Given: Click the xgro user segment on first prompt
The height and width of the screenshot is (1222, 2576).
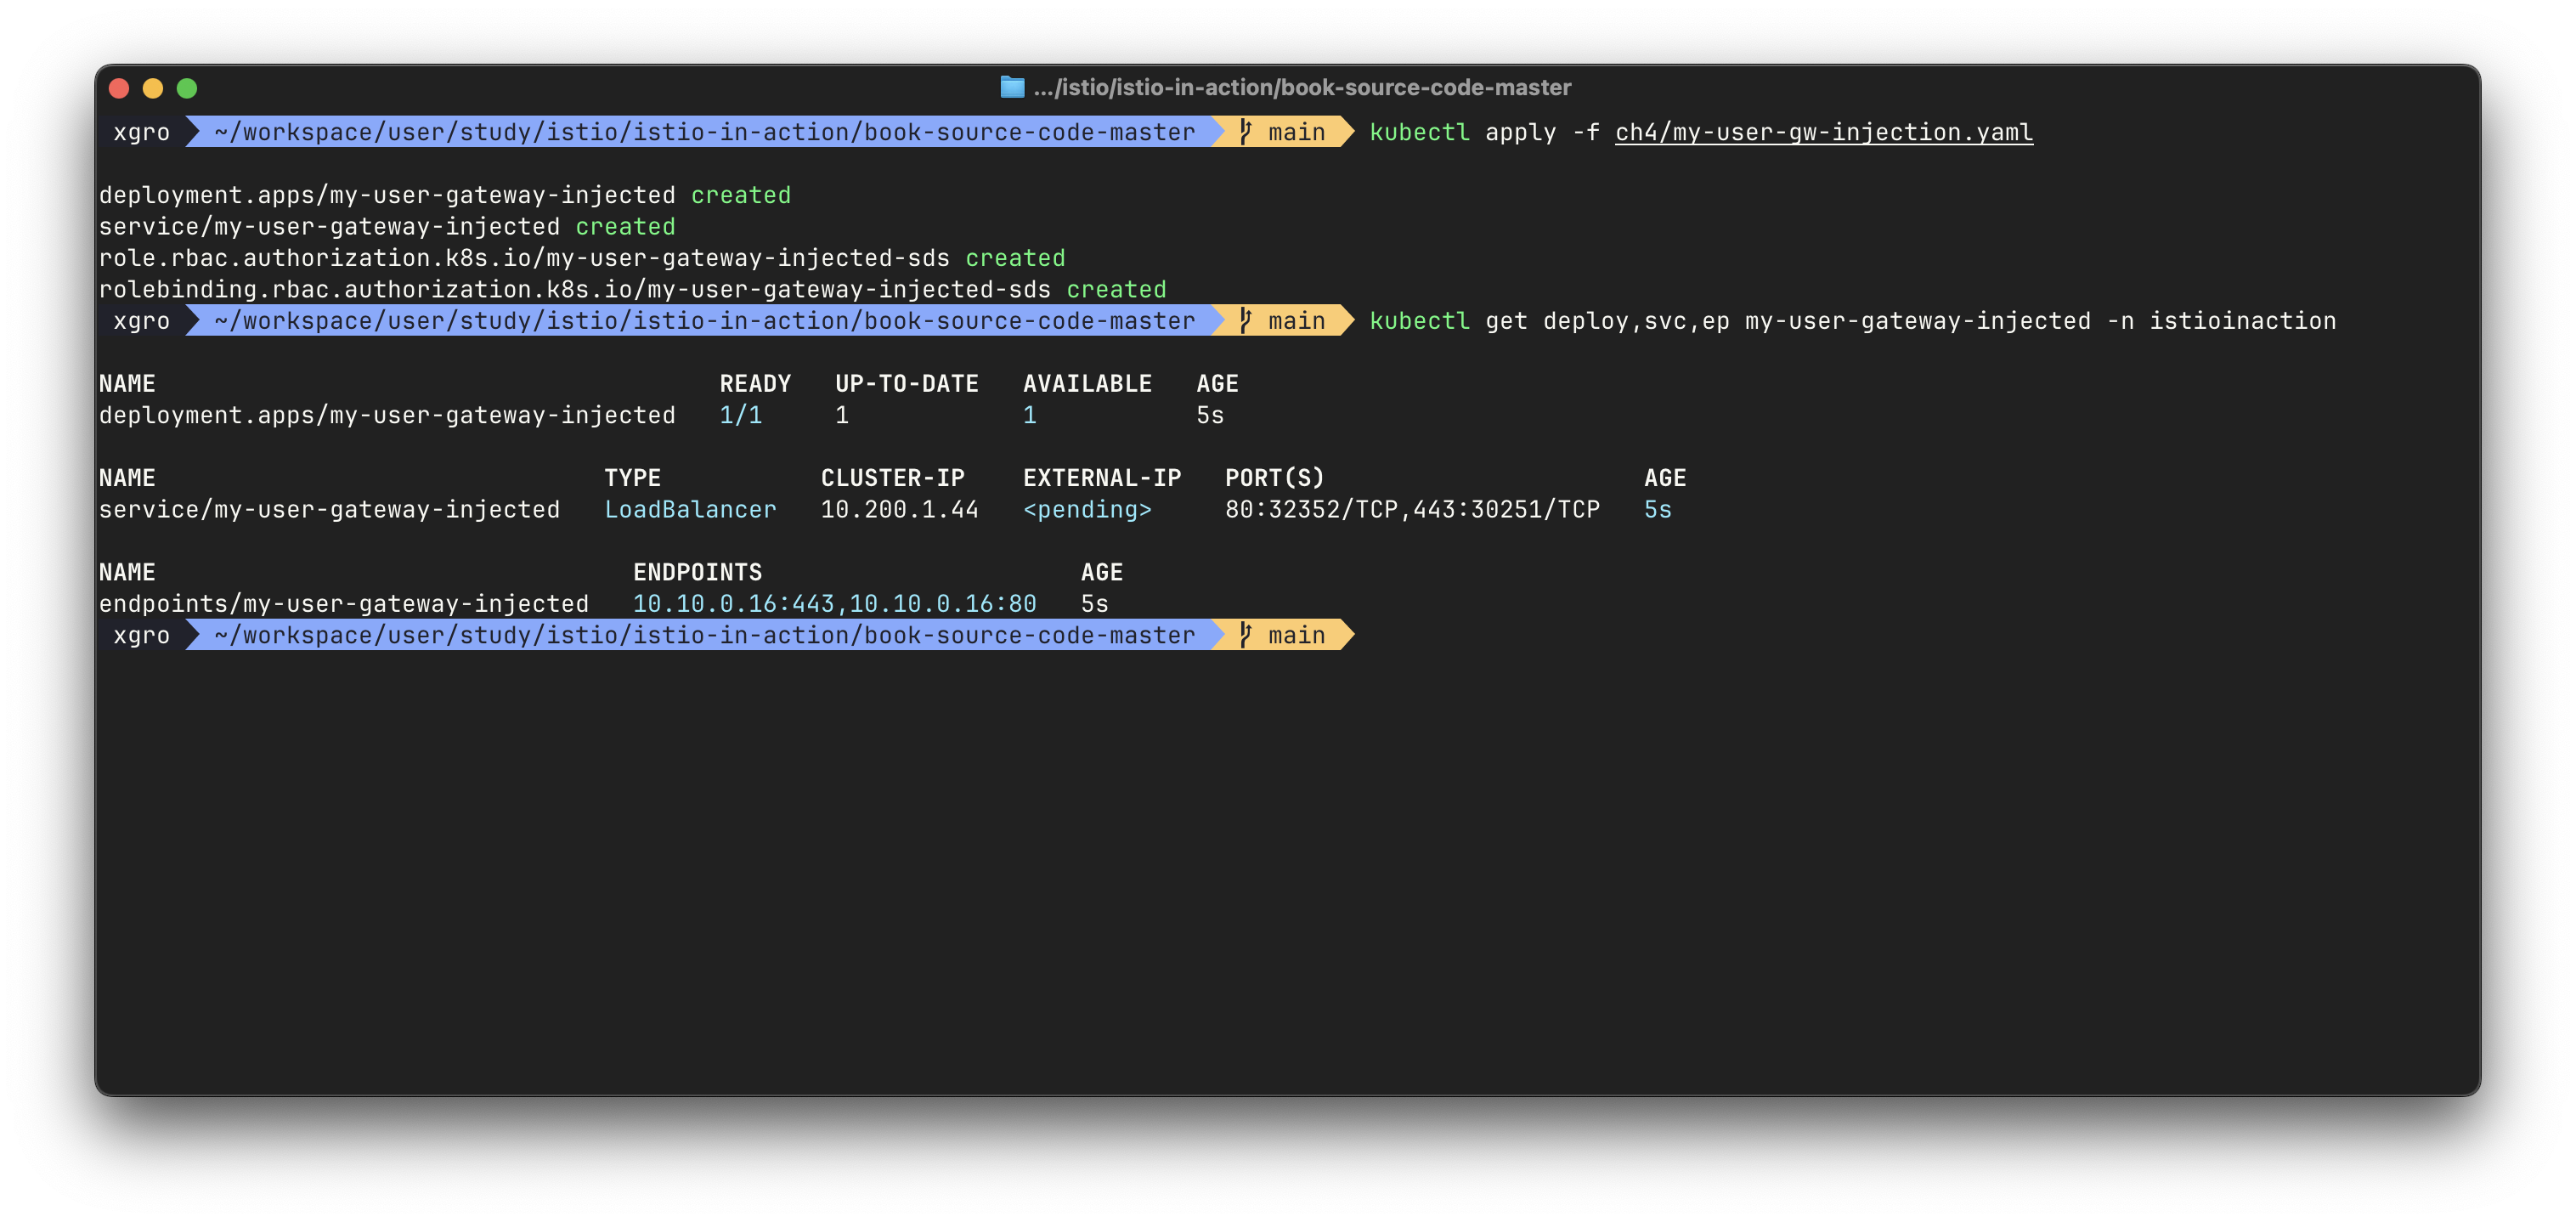Looking at the screenshot, I should coord(142,132).
